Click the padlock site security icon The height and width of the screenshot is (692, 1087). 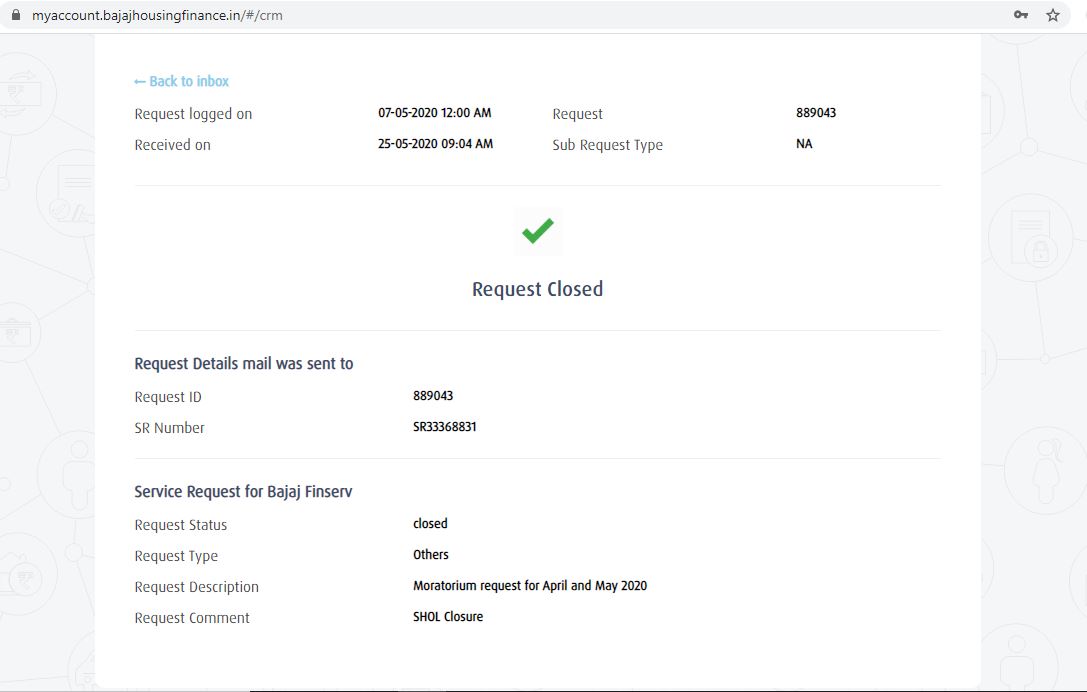tap(15, 15)
